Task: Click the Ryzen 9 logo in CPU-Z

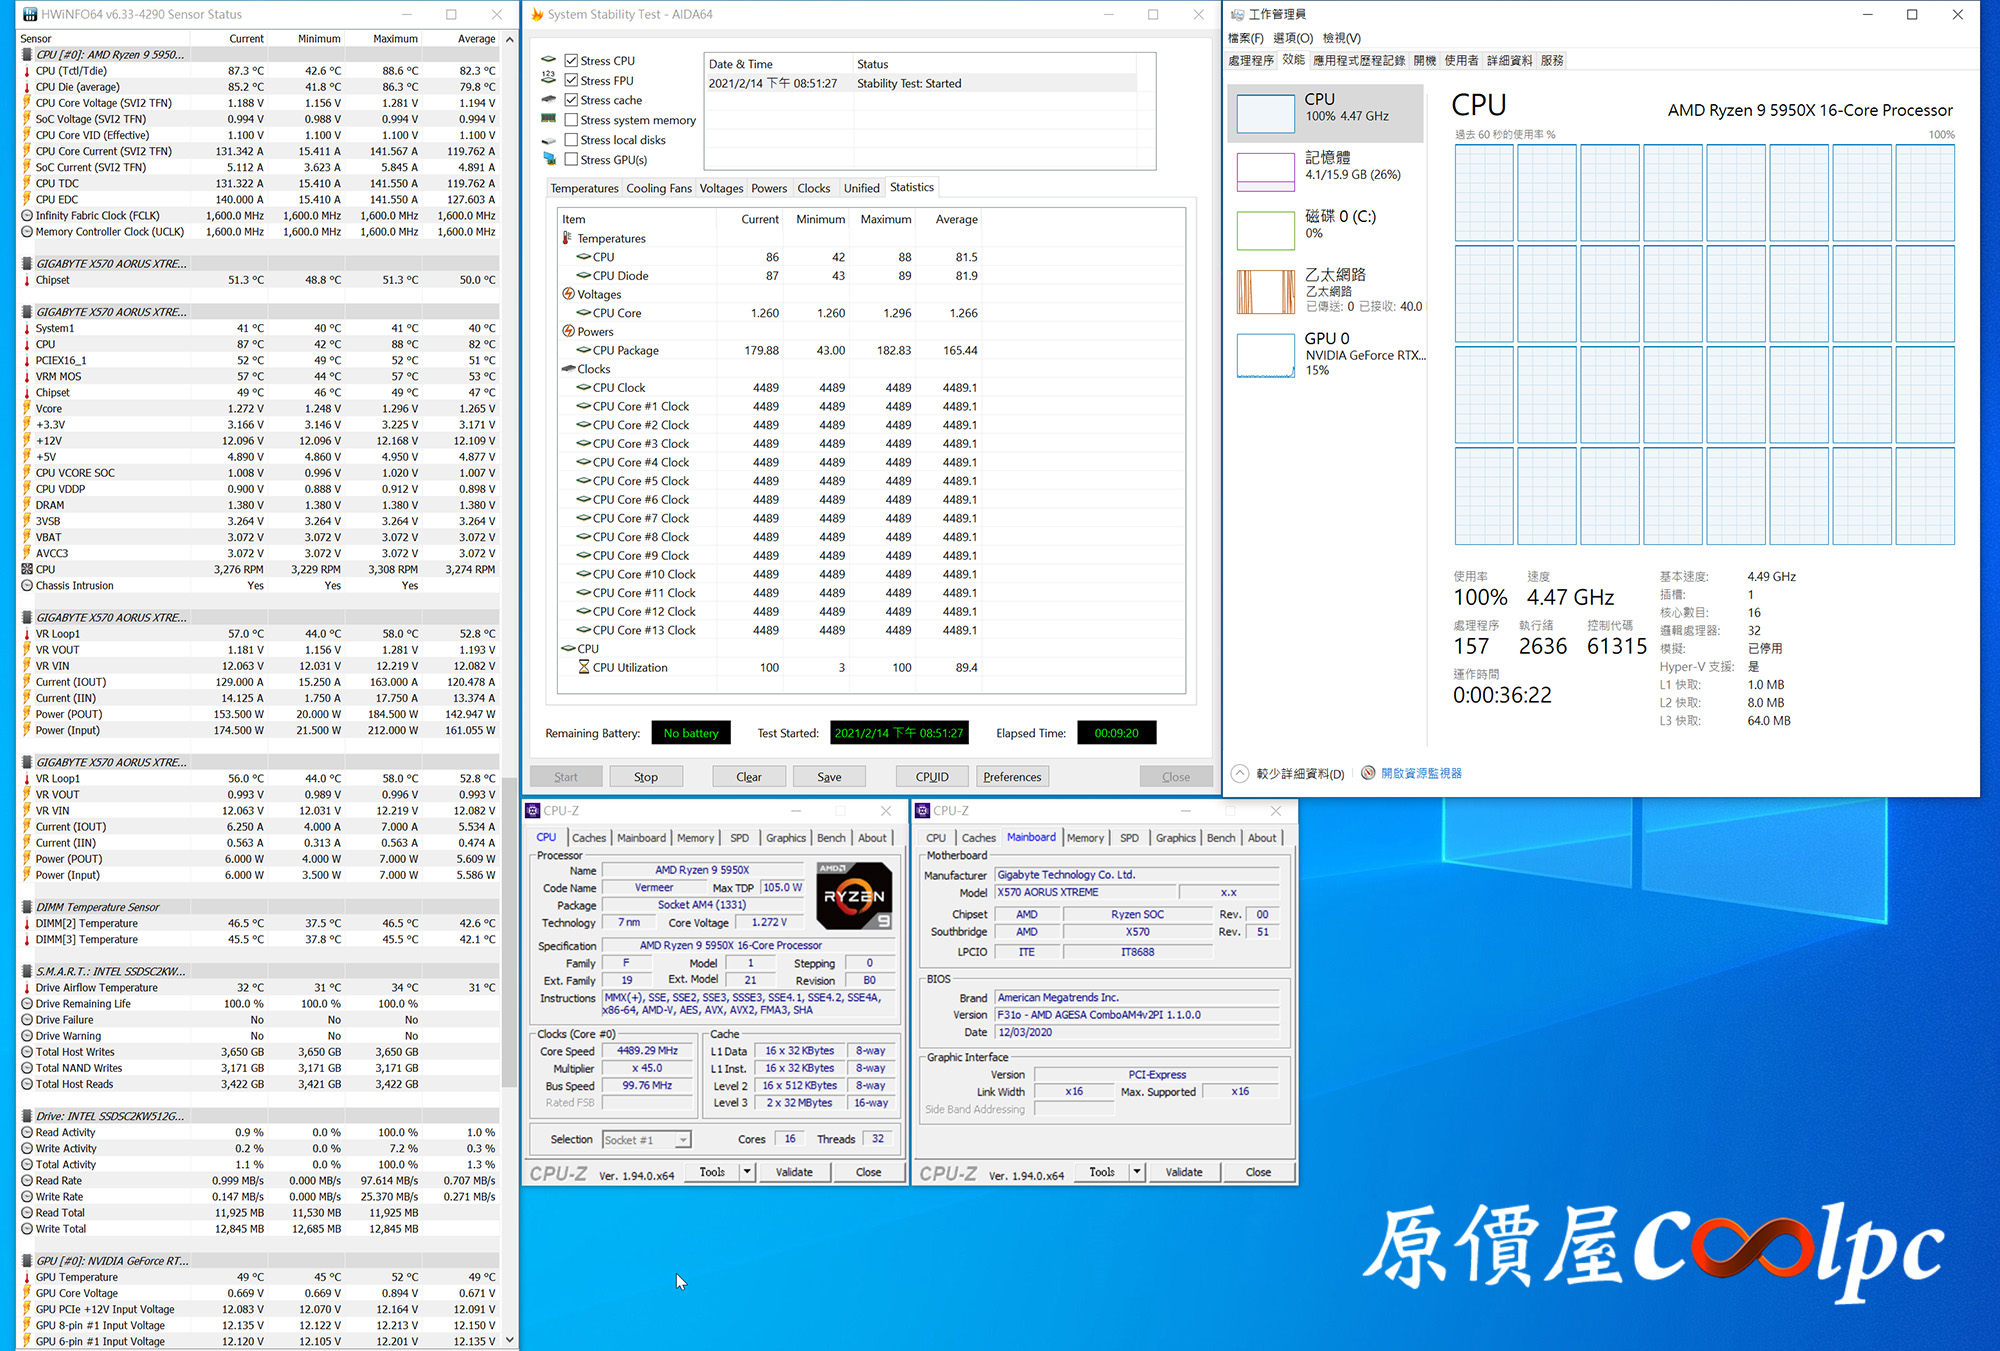Action: pyautogui.click(x=854, y=896)
